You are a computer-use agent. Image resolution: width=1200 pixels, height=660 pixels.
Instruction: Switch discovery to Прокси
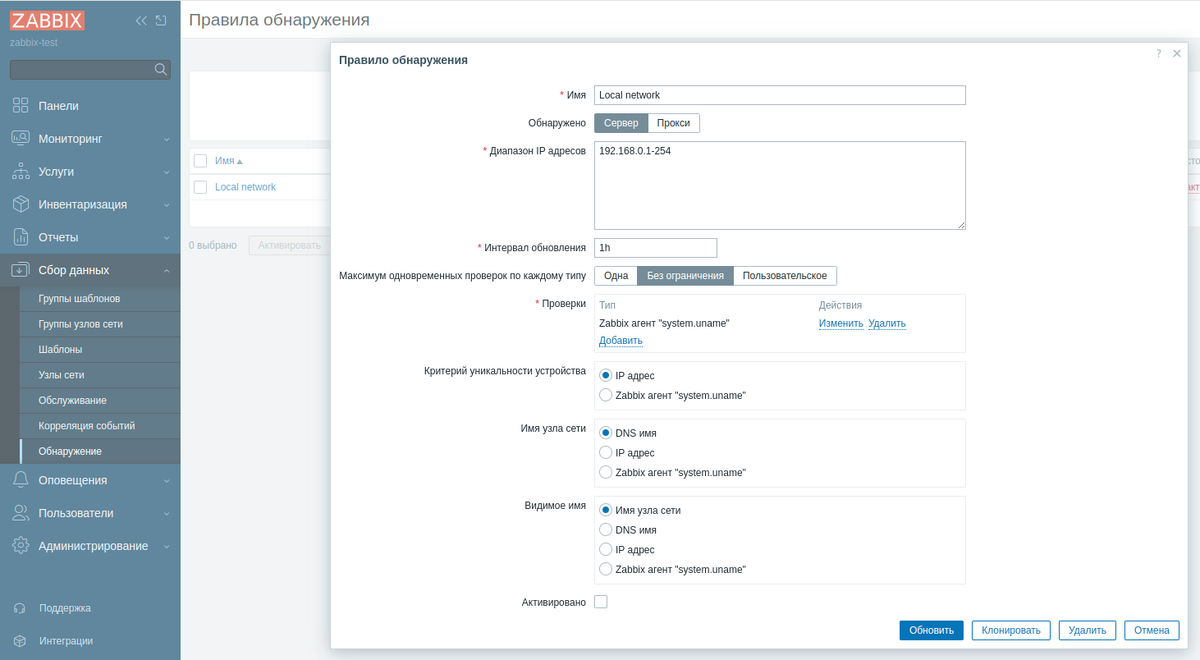tap(674, 123)
